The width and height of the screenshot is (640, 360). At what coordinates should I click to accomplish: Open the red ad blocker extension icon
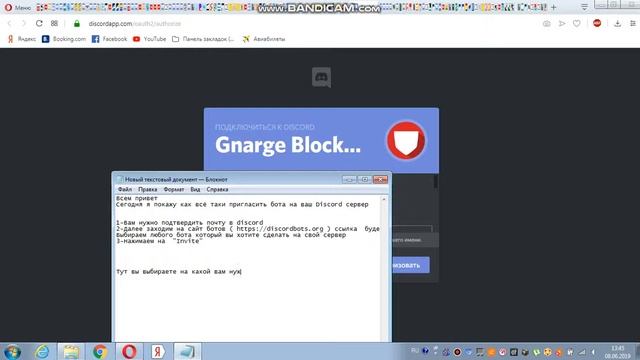pos(597,23)
